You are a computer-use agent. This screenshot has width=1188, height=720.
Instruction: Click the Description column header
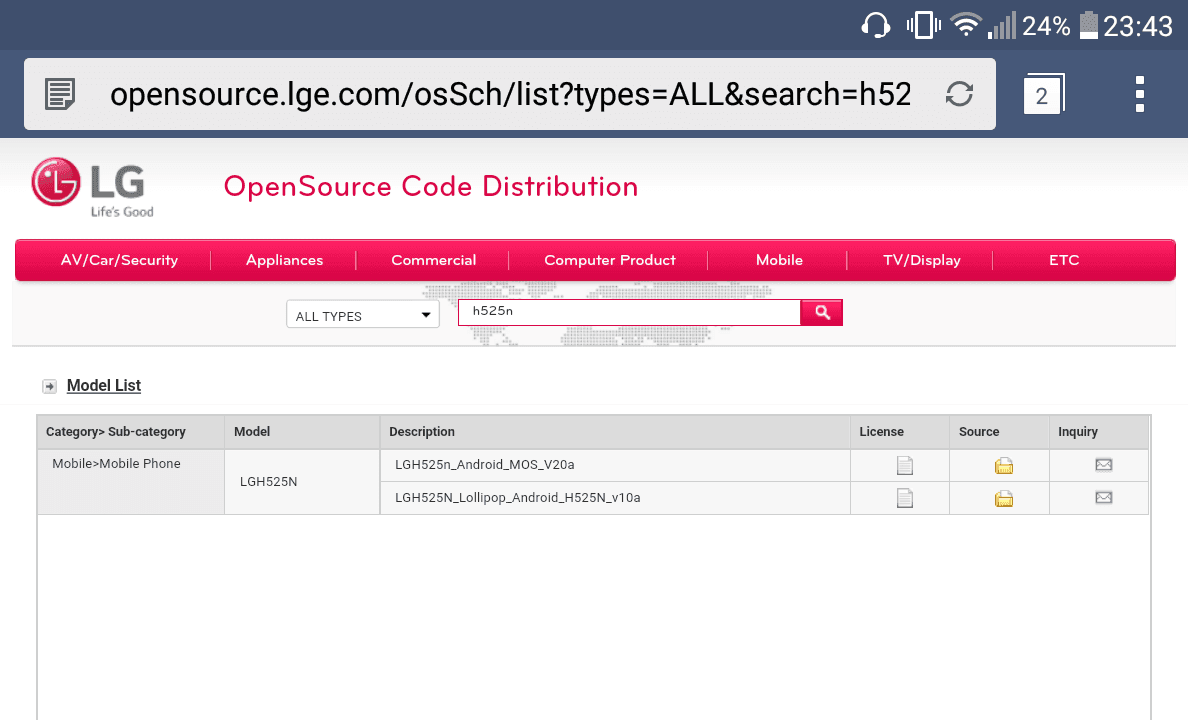pyautogui.click(x=614, y=432)
